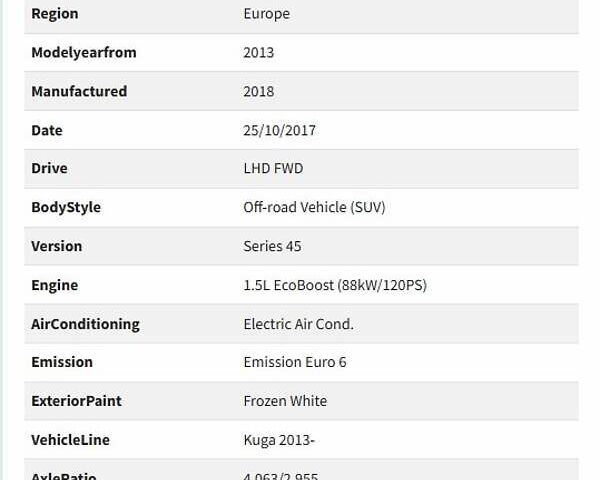Select the Off-road Vehicle (SUV) value
Image resolution: width=600 pixels, height=480 pixels.
click(x=314, y=207)
